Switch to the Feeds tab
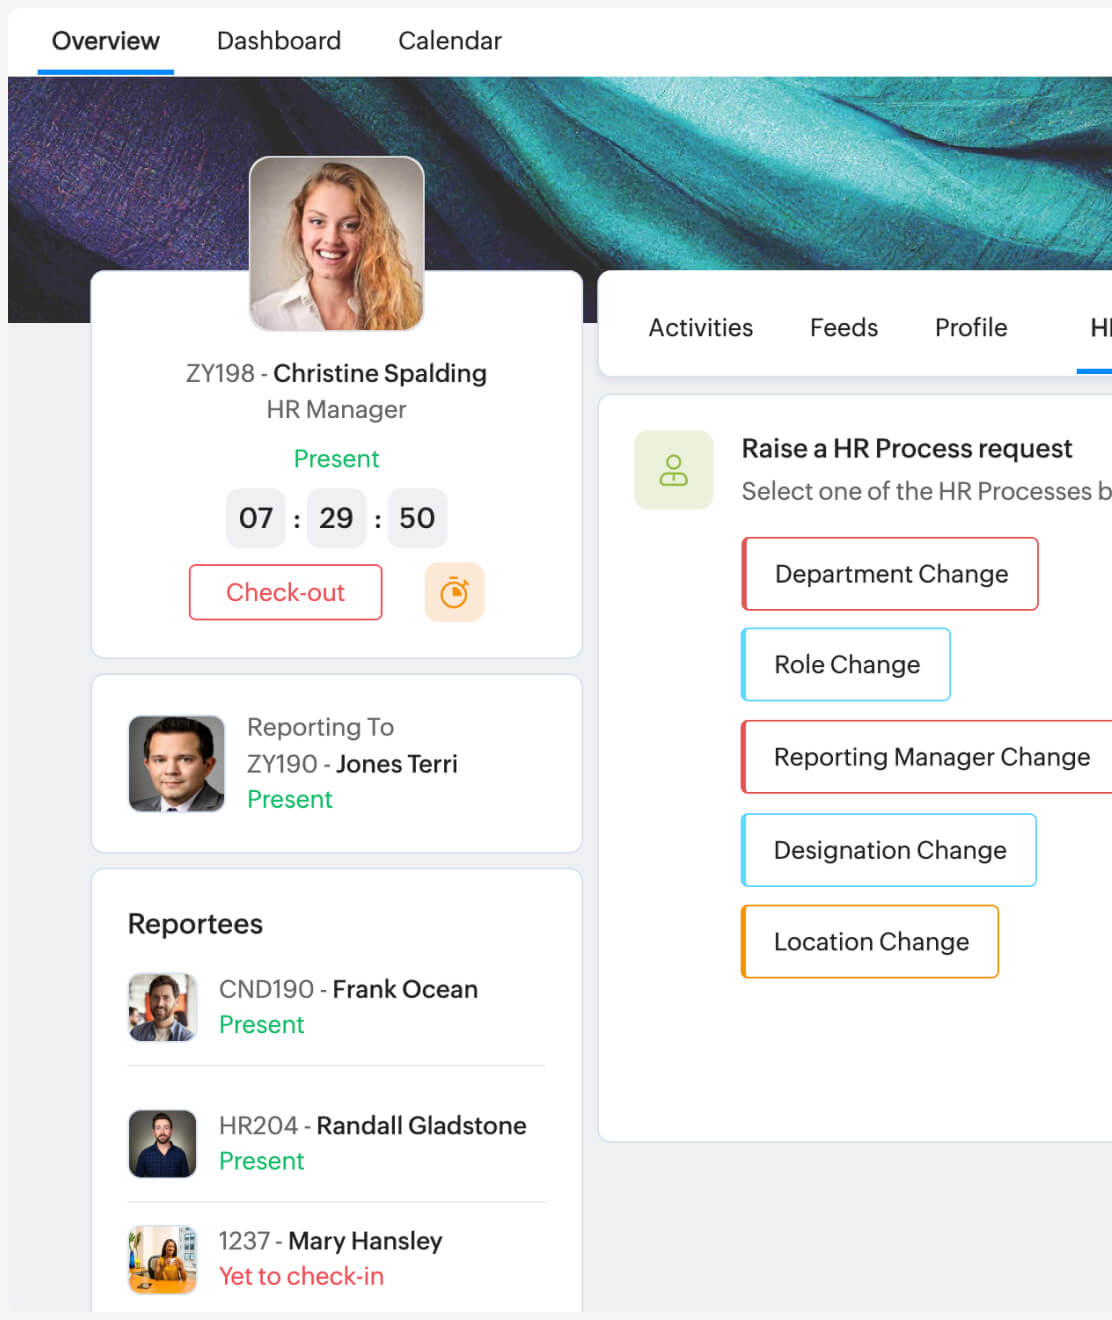The height and width of the screenshot is (1320, 1112). tap(843, 328)
